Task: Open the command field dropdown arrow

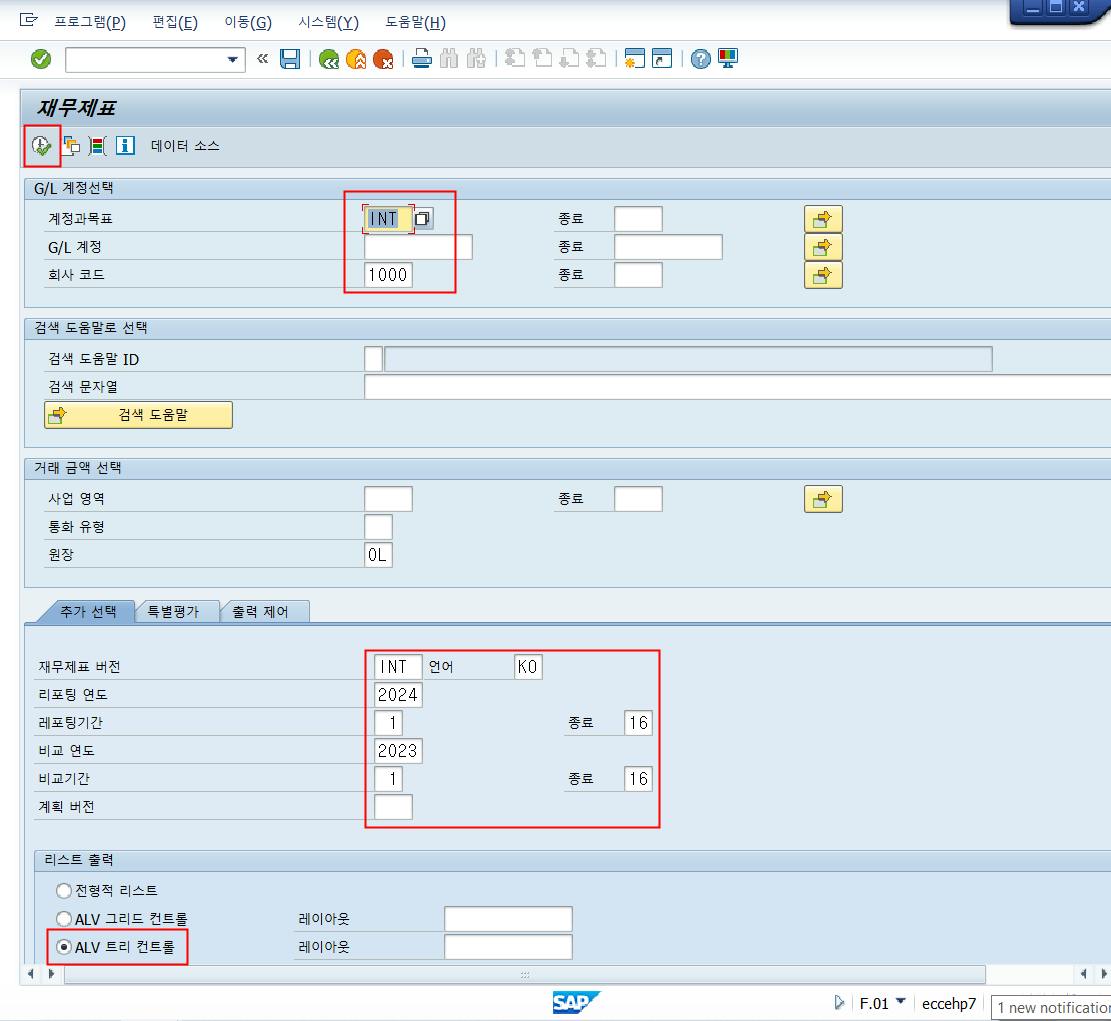Action: click(232, 60)
